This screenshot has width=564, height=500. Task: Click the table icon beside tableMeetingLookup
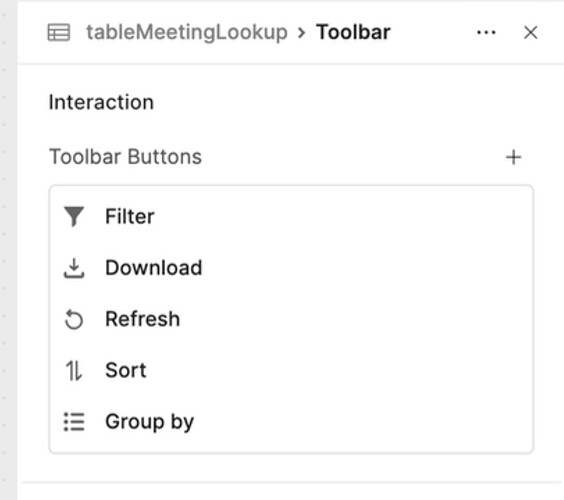(59, 33)
